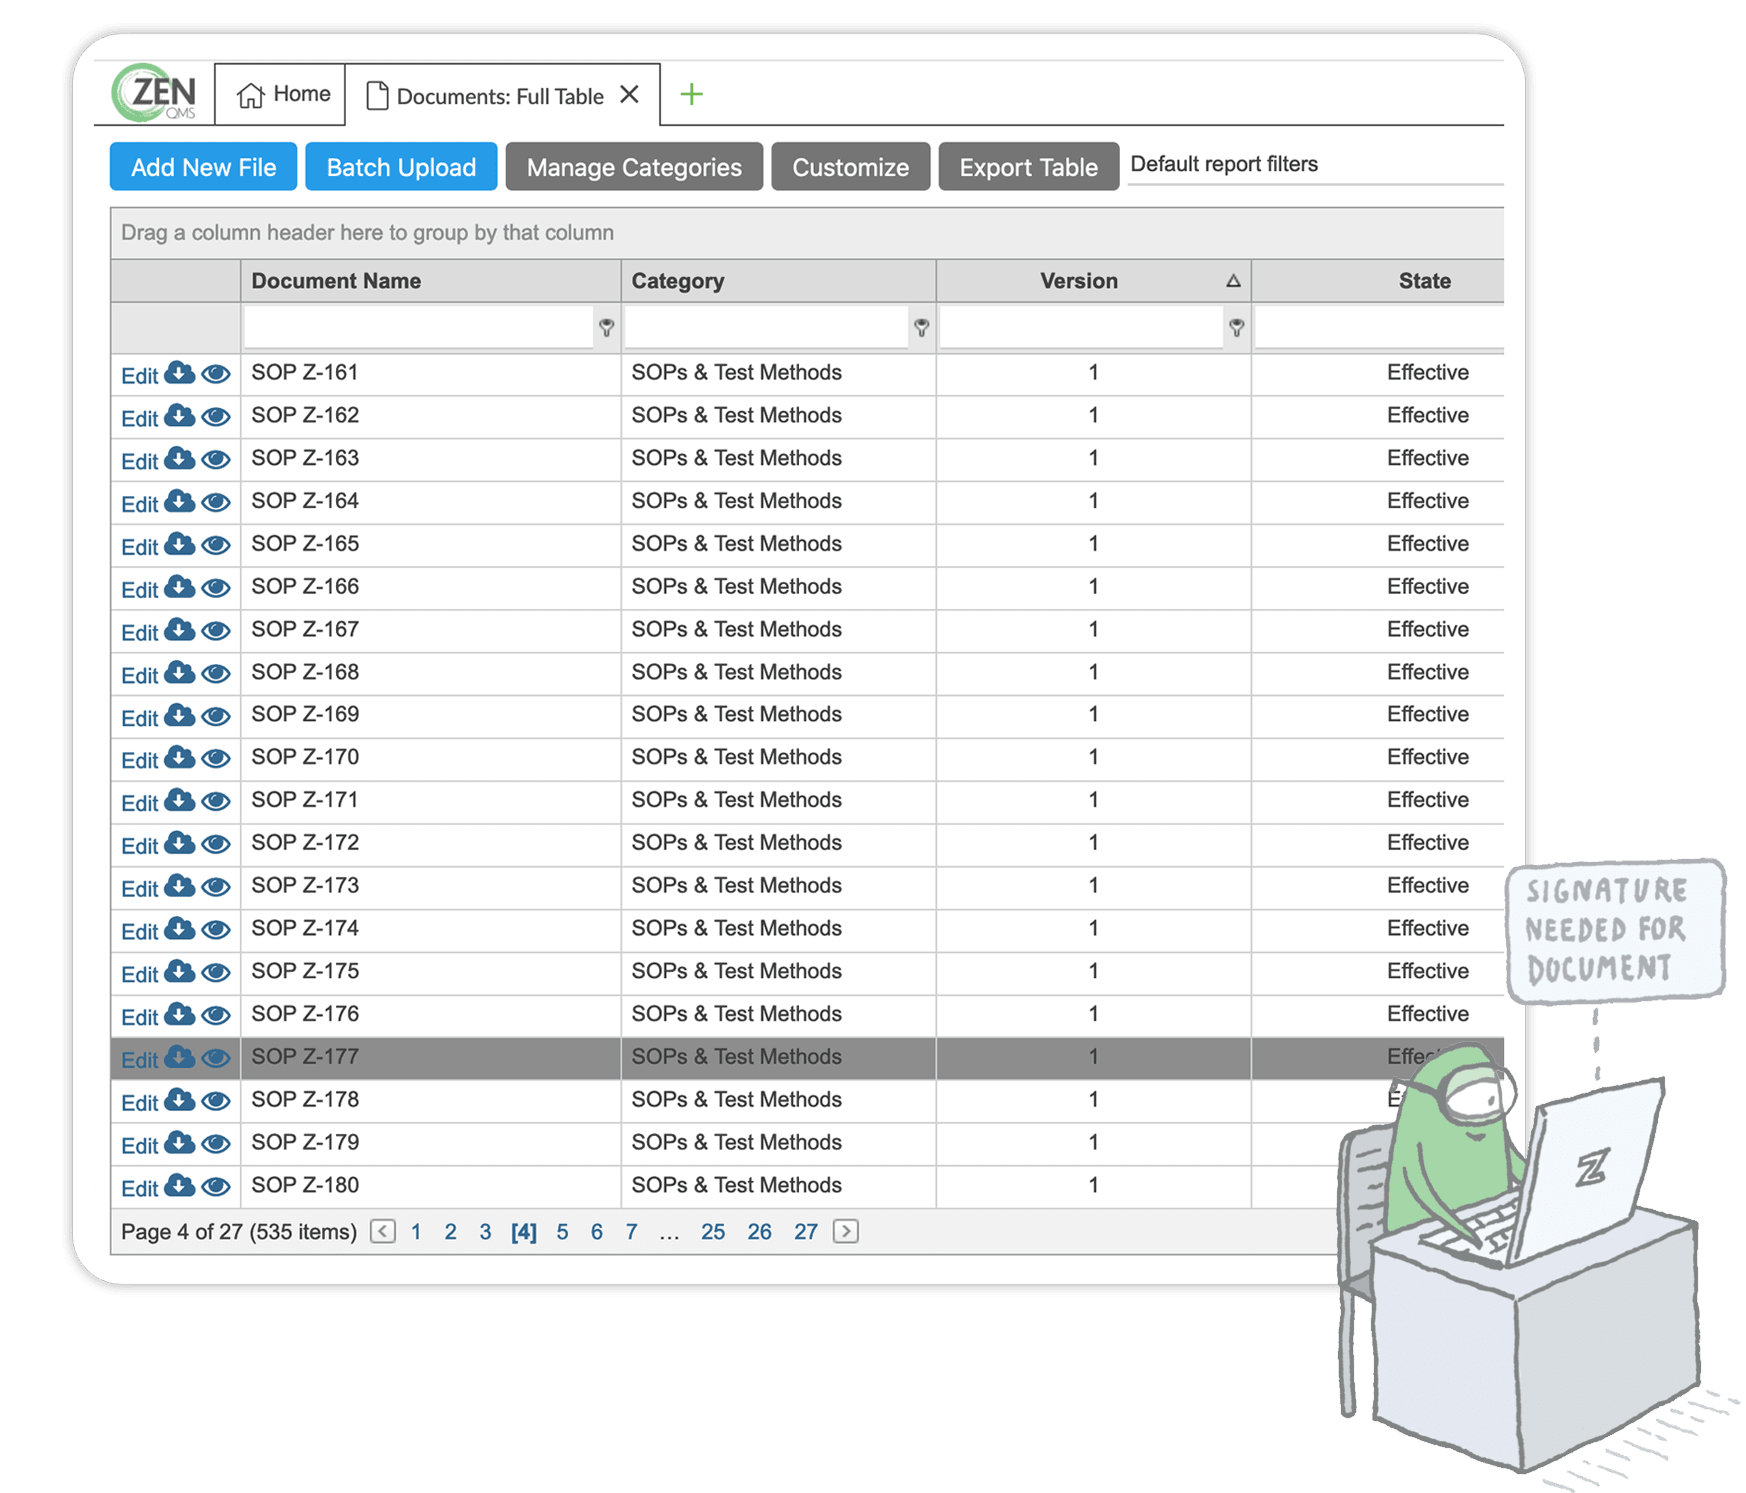Go to the next page arrow
The image size is (1746, 1493).
(846, 1231)
